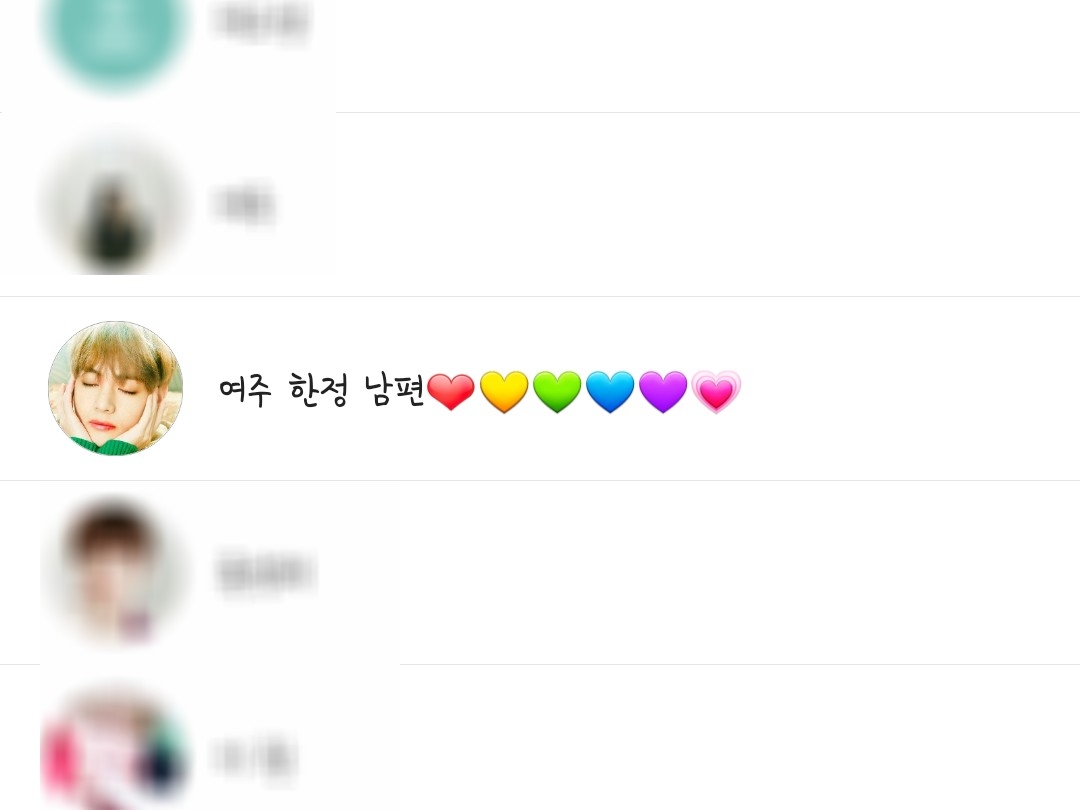Select the blurred name beside the pink avatar
The image size is (1080, 810).
pyautogui.click(x=255, y=756)
